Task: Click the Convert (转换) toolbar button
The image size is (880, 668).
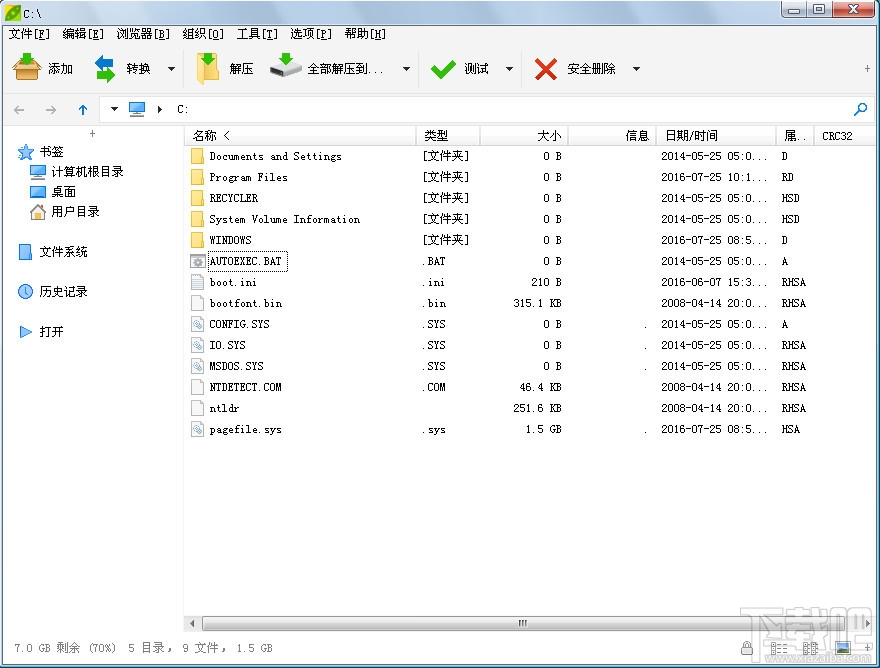Action: (x=122, y=68)
